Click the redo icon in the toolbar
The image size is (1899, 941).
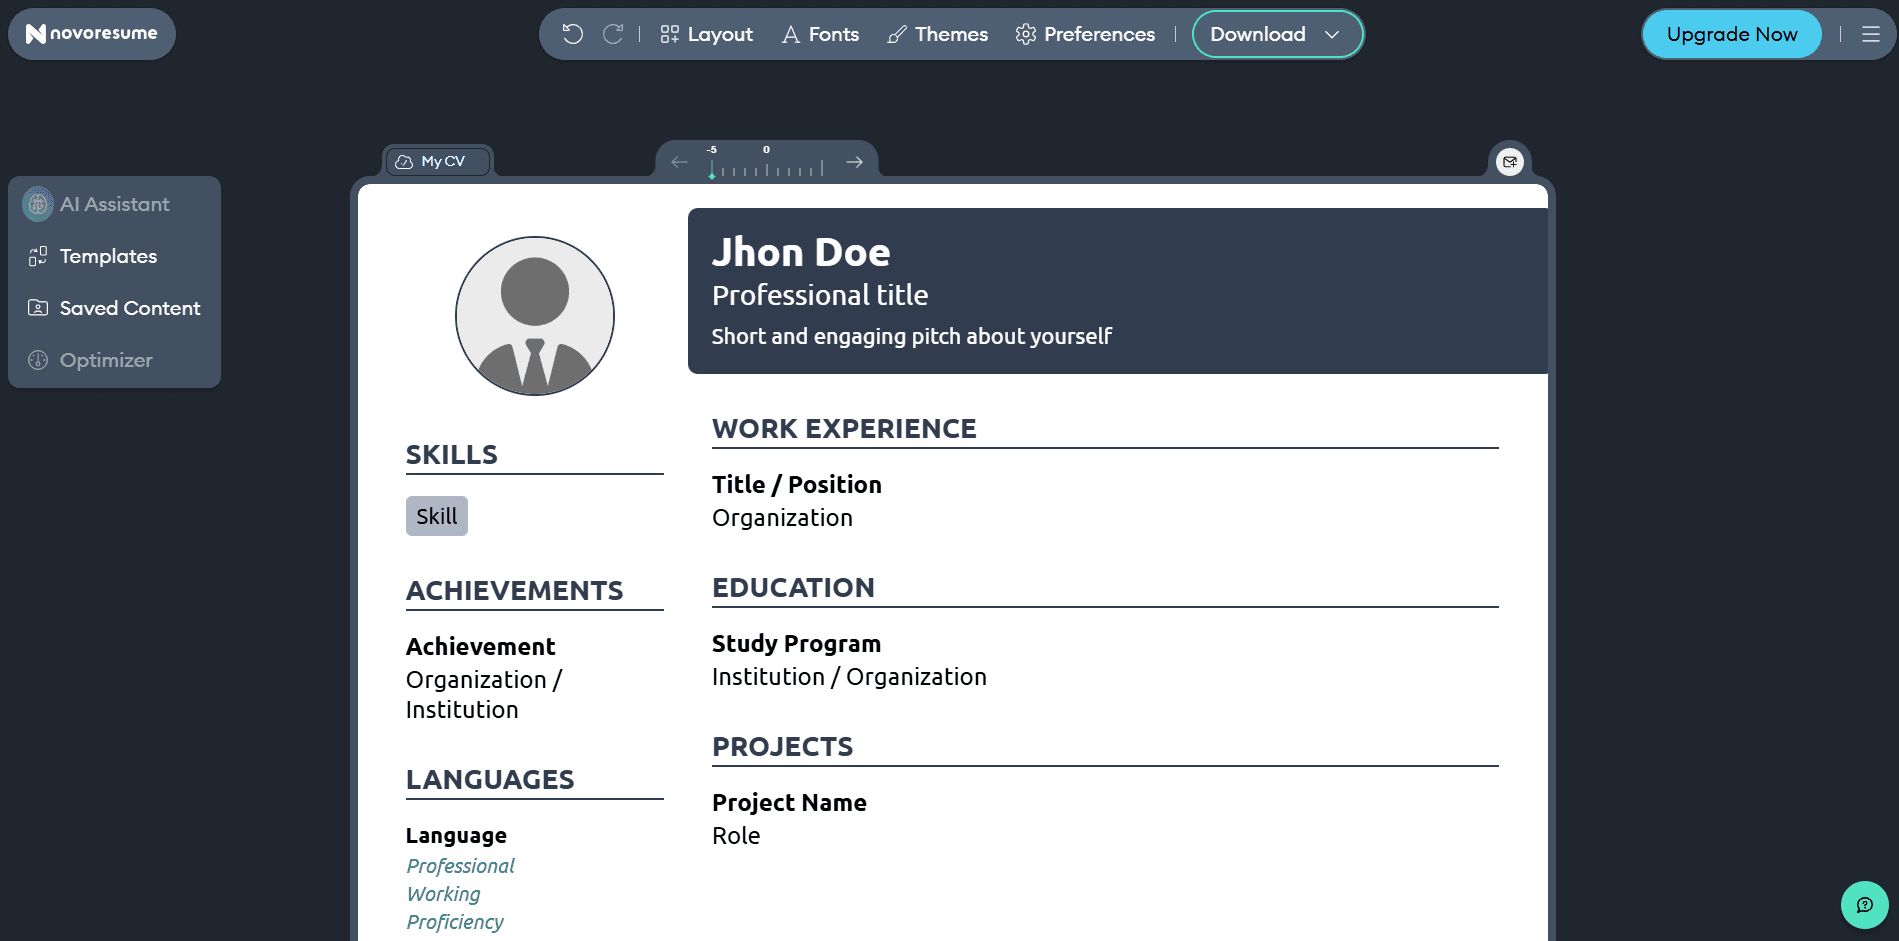[613, 33]
